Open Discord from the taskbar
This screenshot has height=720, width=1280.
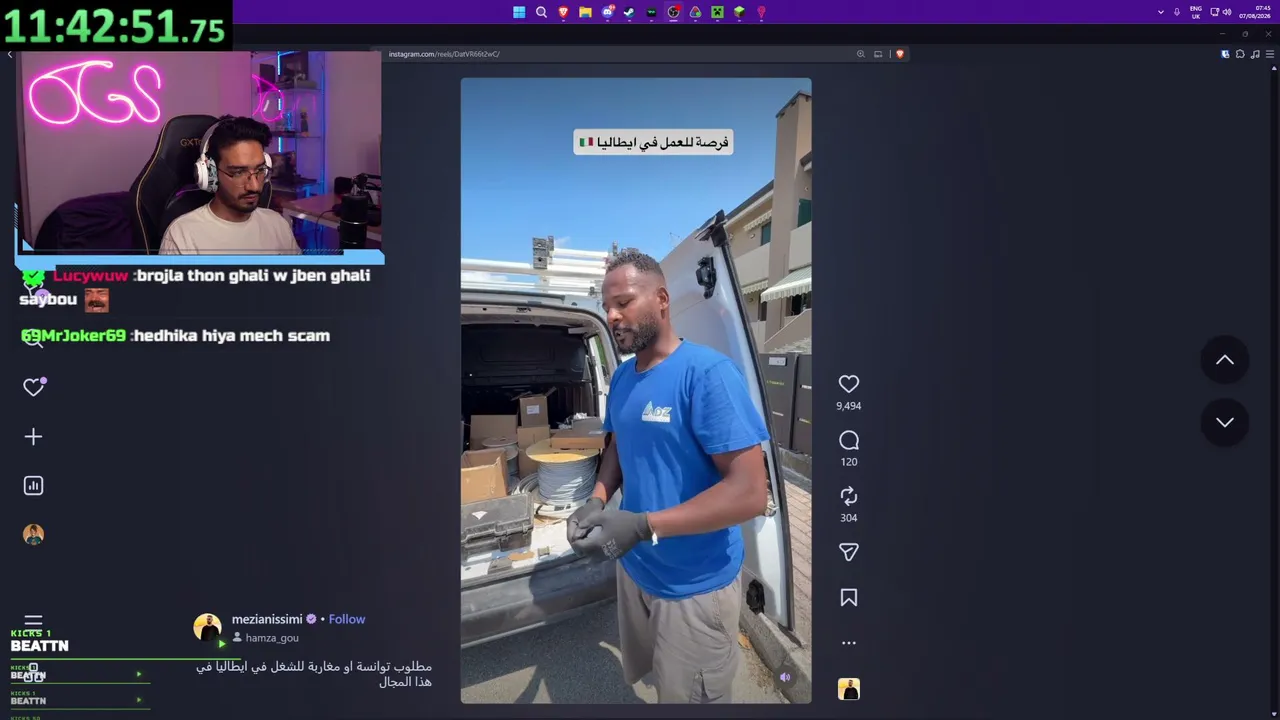[x=607, y=12]
